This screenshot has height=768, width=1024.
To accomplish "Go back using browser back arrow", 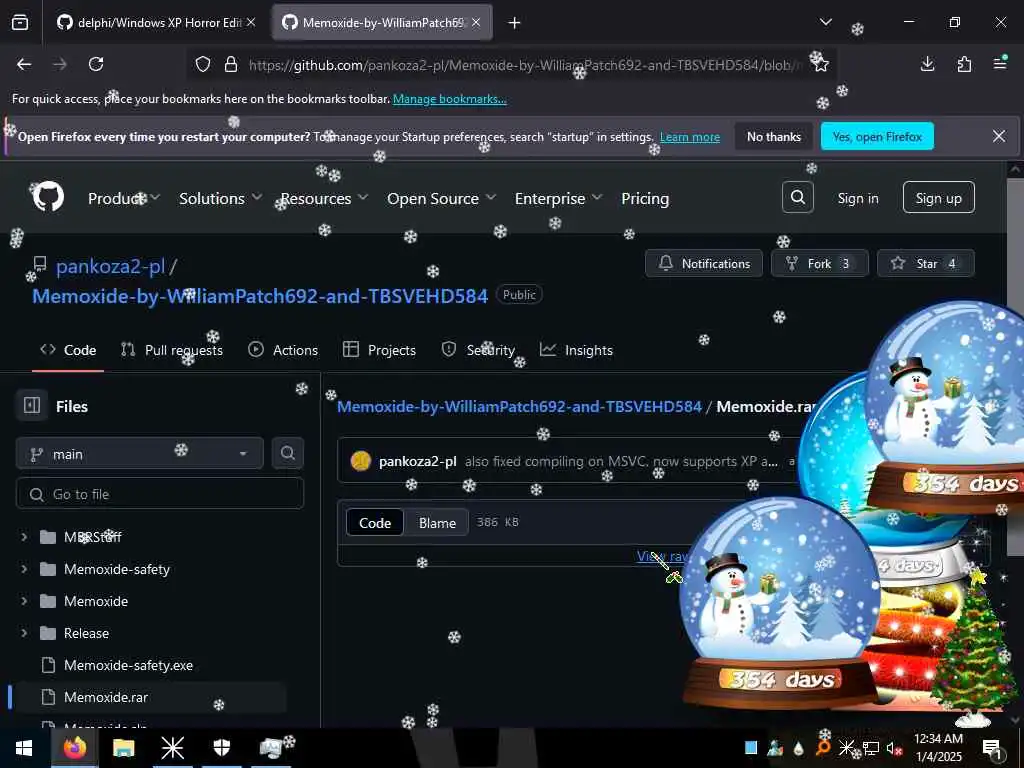I will (24, 64).
